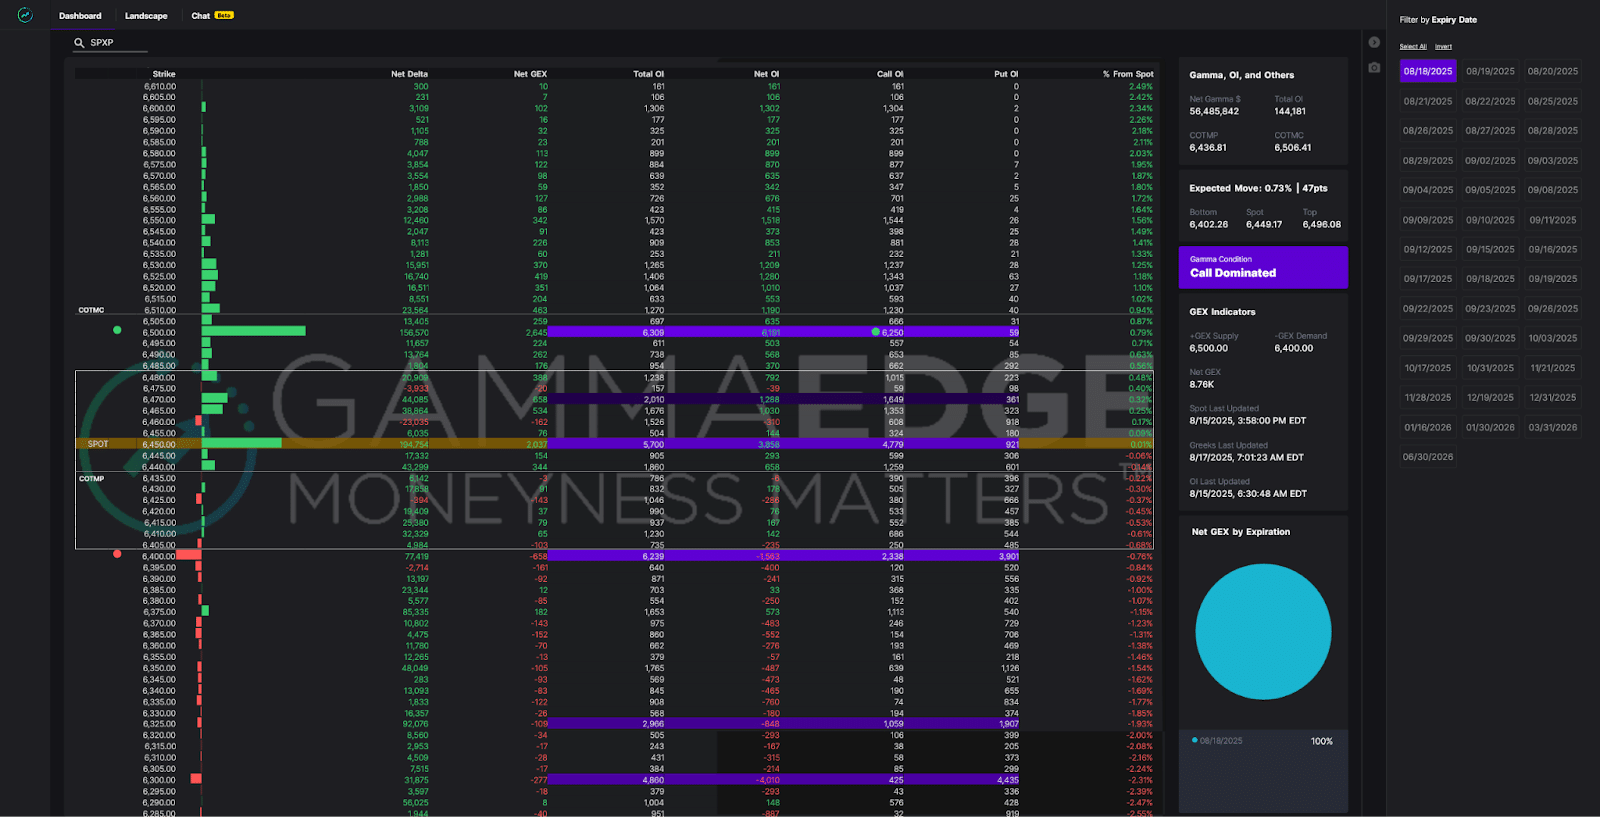Image resolution: width=1600 pixels, height=817 pixels.
Task: Click the Invert expiry selection link
Action: coord(1443,47)
